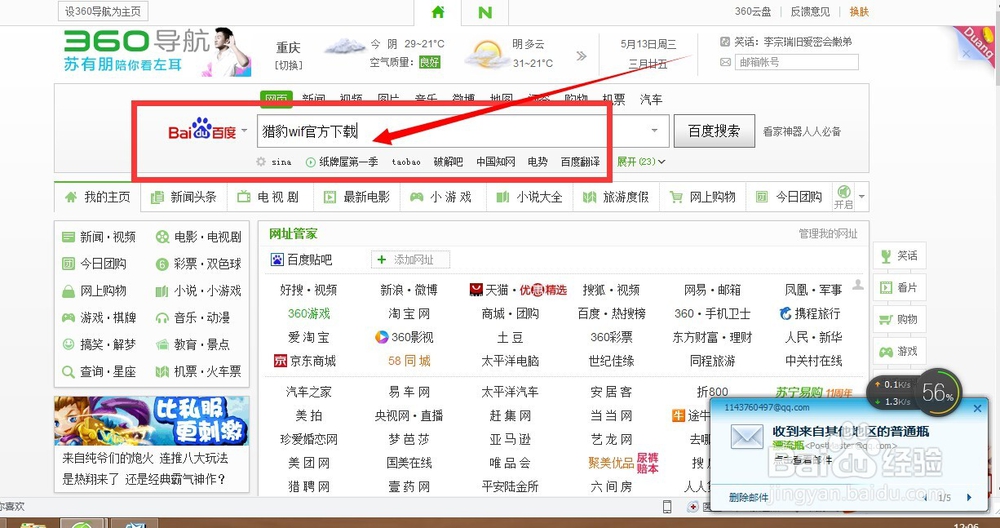1000x528 pixels.
Task: Click the Baidu logo engine selector
Action: (x=202, y=131)
